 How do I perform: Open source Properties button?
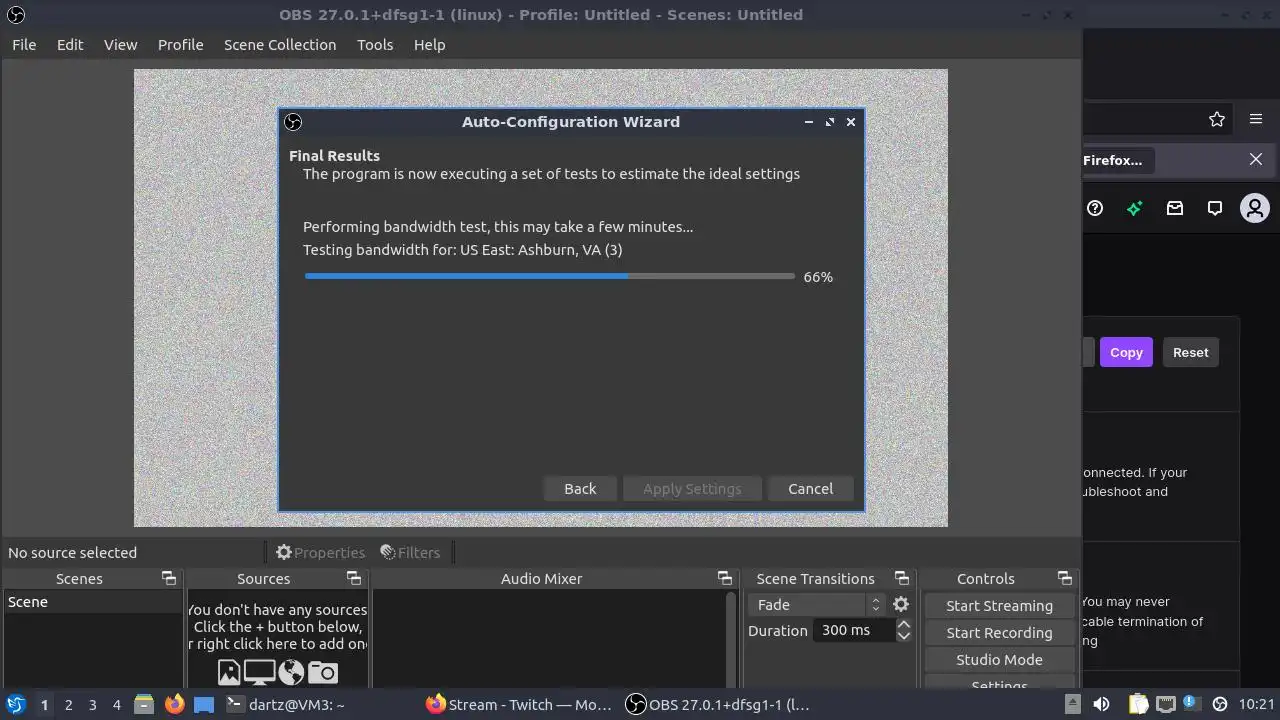coord(320,552)
